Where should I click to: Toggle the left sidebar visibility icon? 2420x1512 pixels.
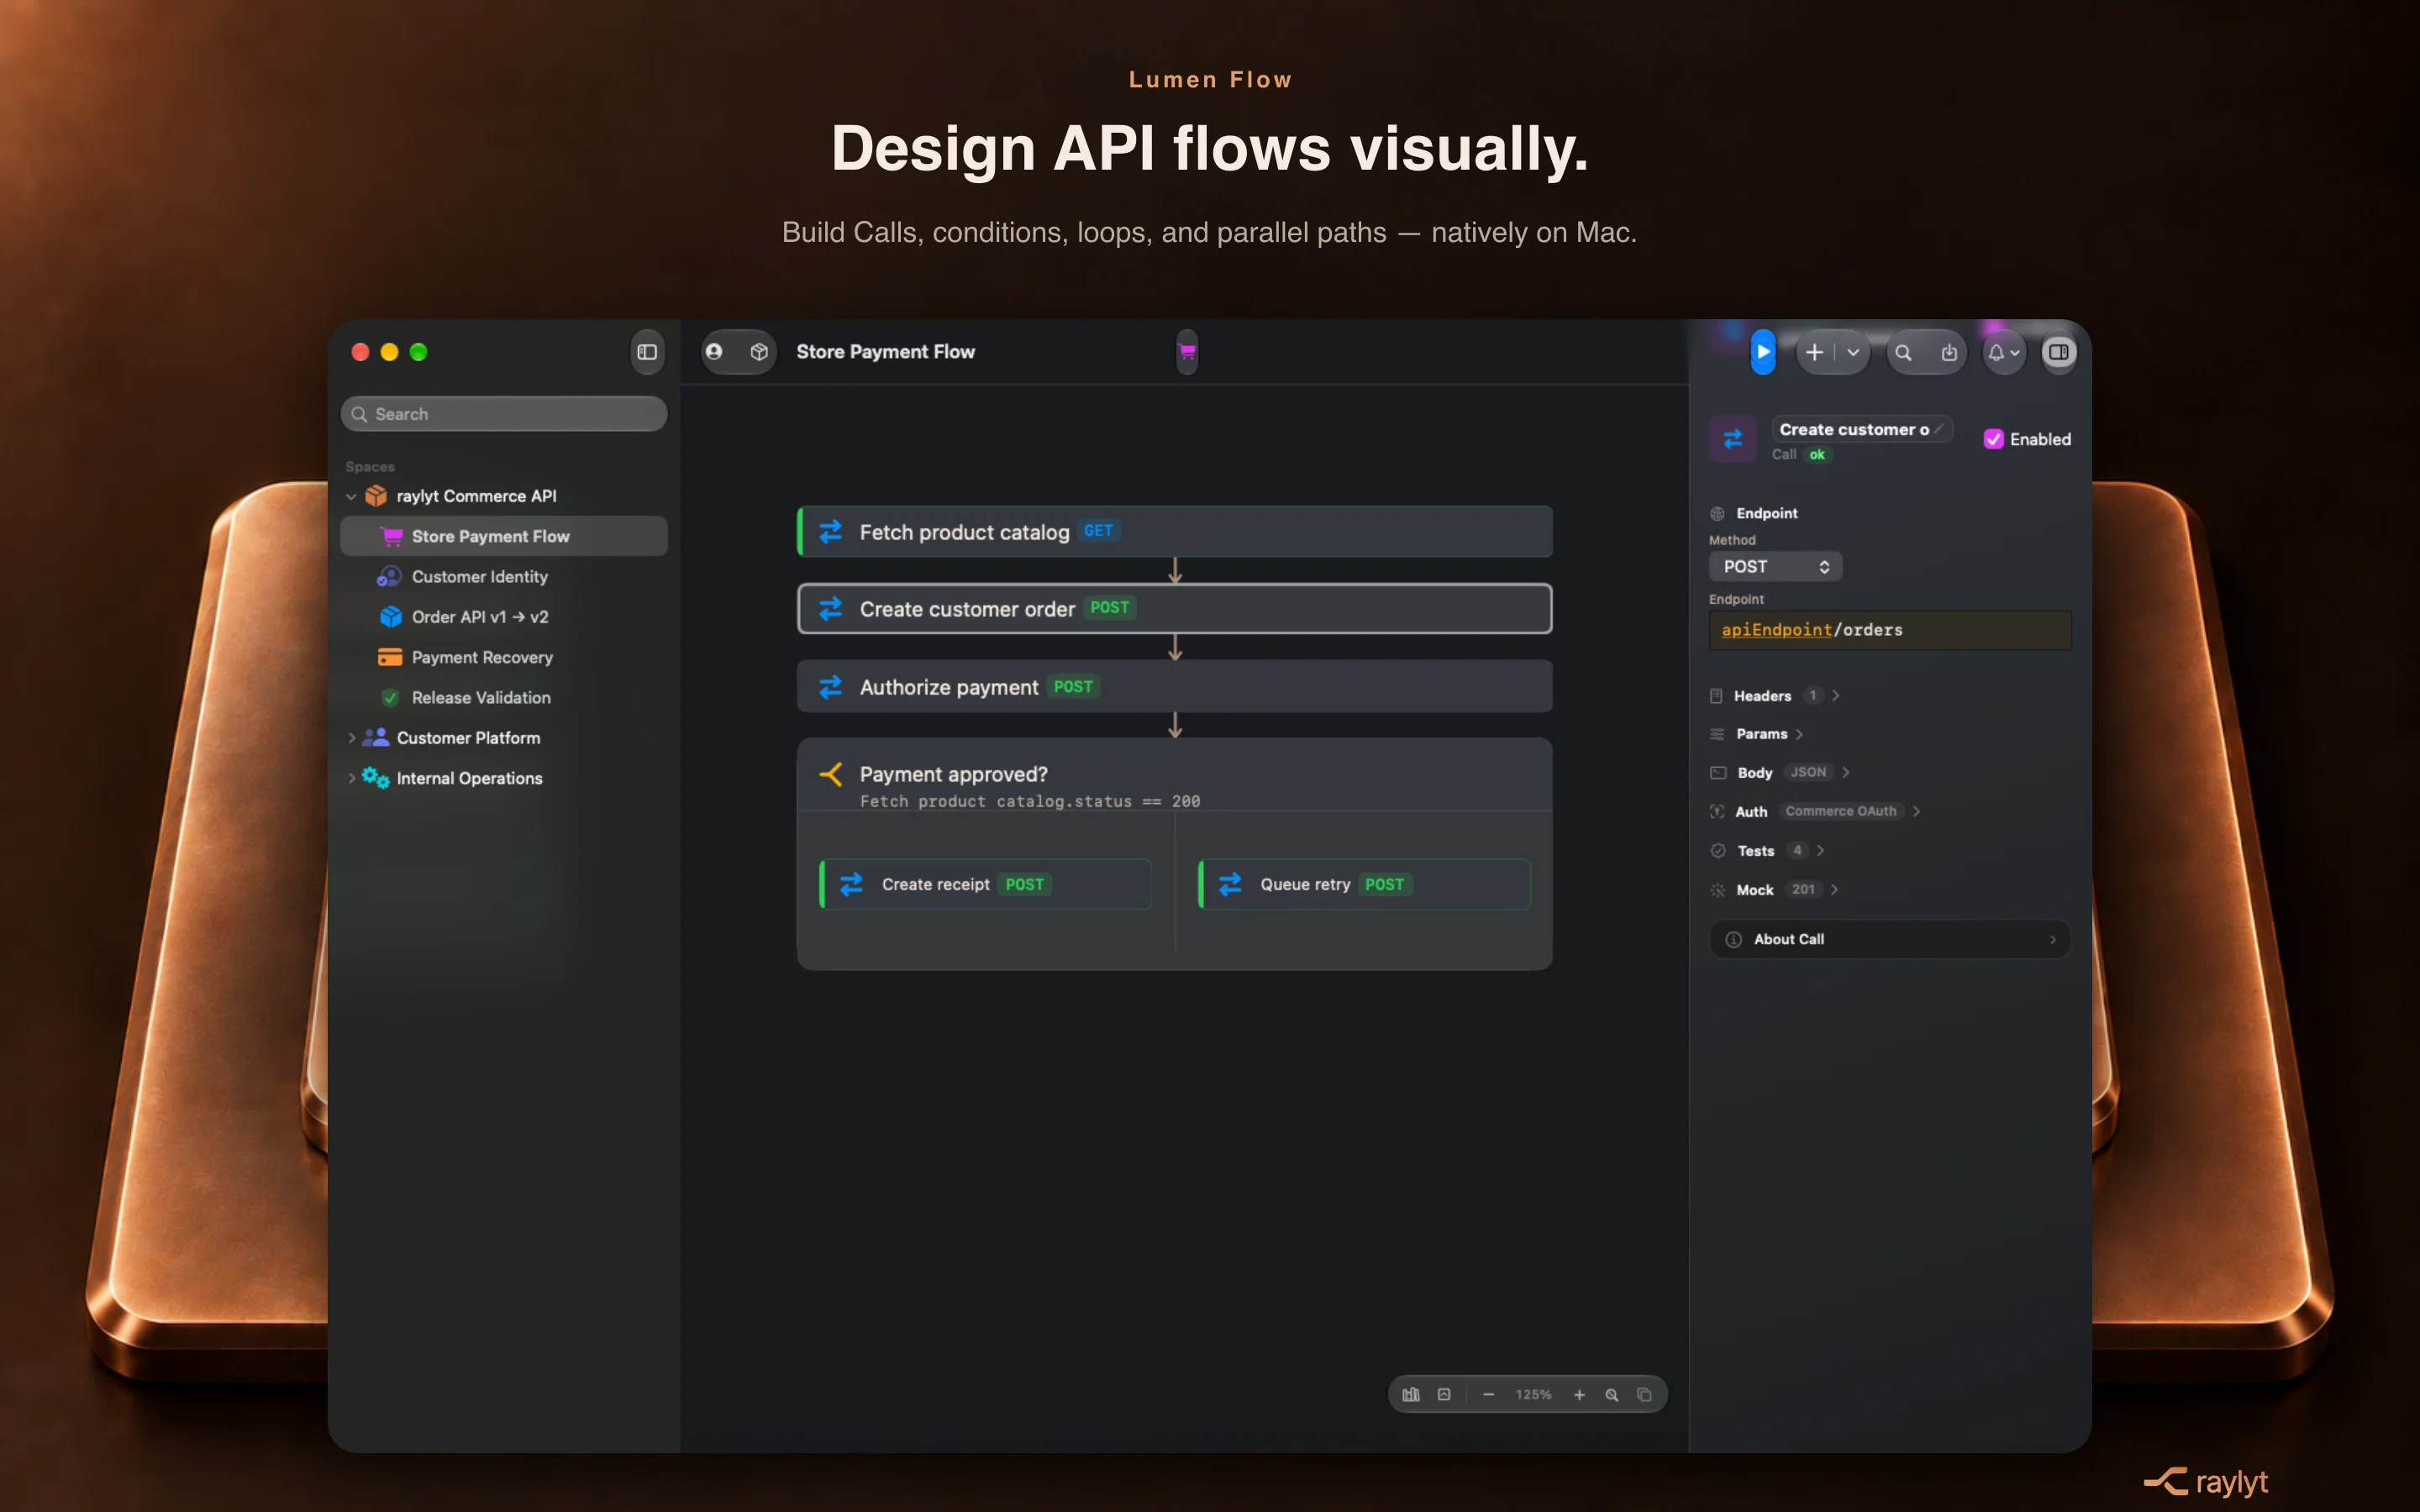click(647, 352)
